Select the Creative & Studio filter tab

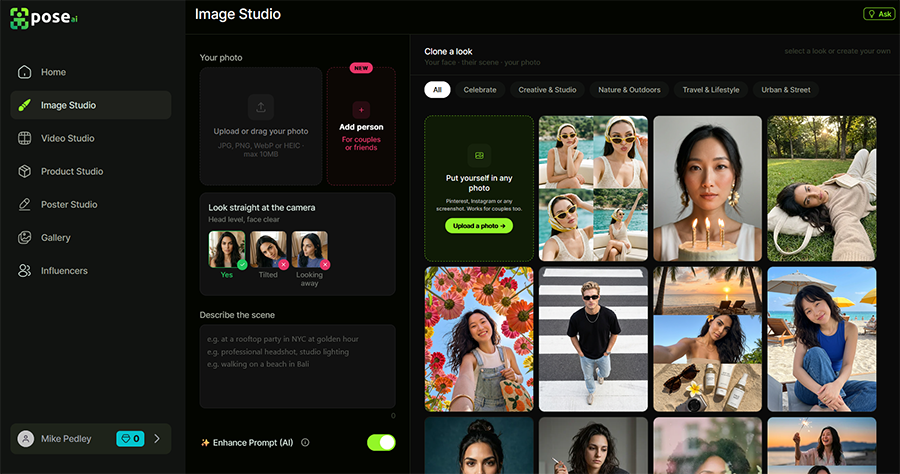547,90
